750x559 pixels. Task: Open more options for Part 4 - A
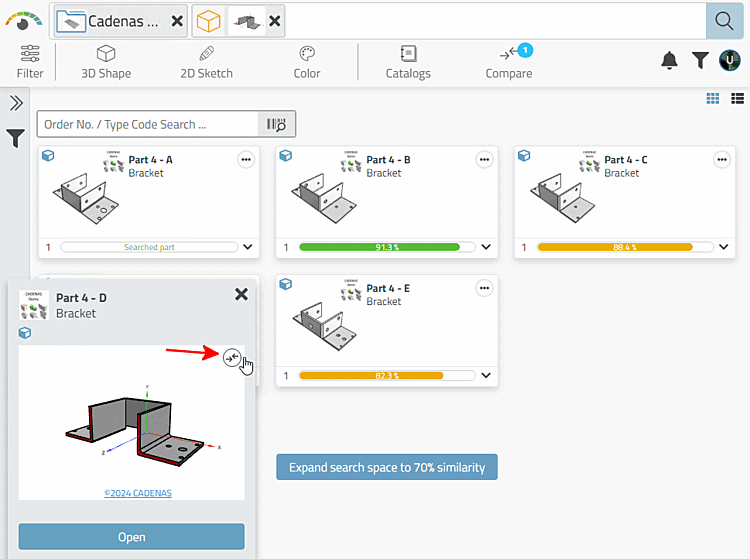(x=246, y=160)
